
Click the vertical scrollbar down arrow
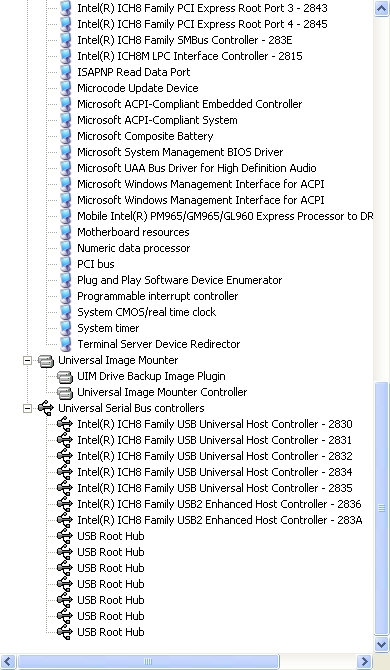[x=381, y=644]
